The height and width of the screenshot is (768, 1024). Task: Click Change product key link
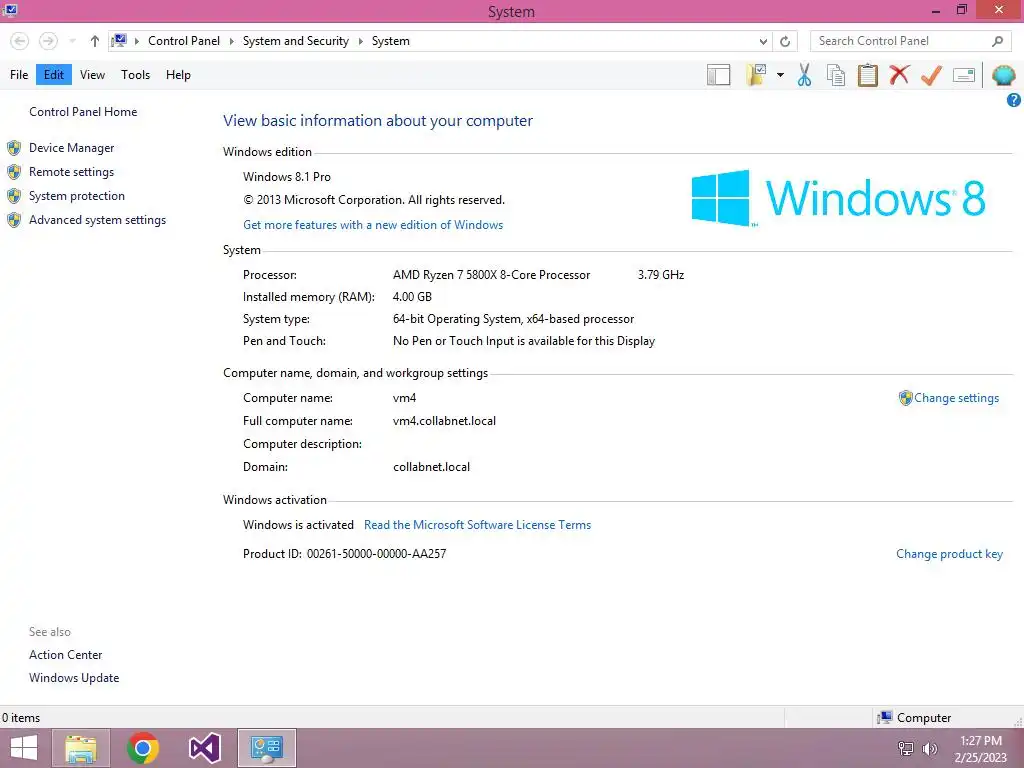pos(949,554)
